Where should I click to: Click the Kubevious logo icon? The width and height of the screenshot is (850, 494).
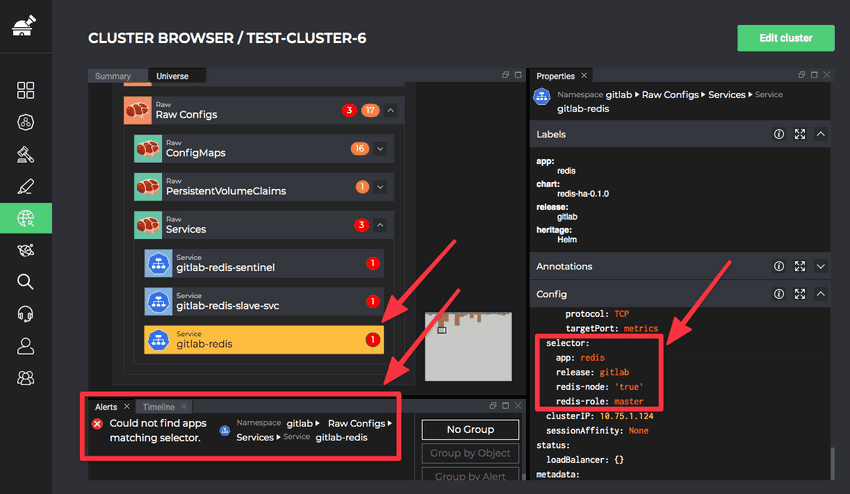tap(24, 25)
